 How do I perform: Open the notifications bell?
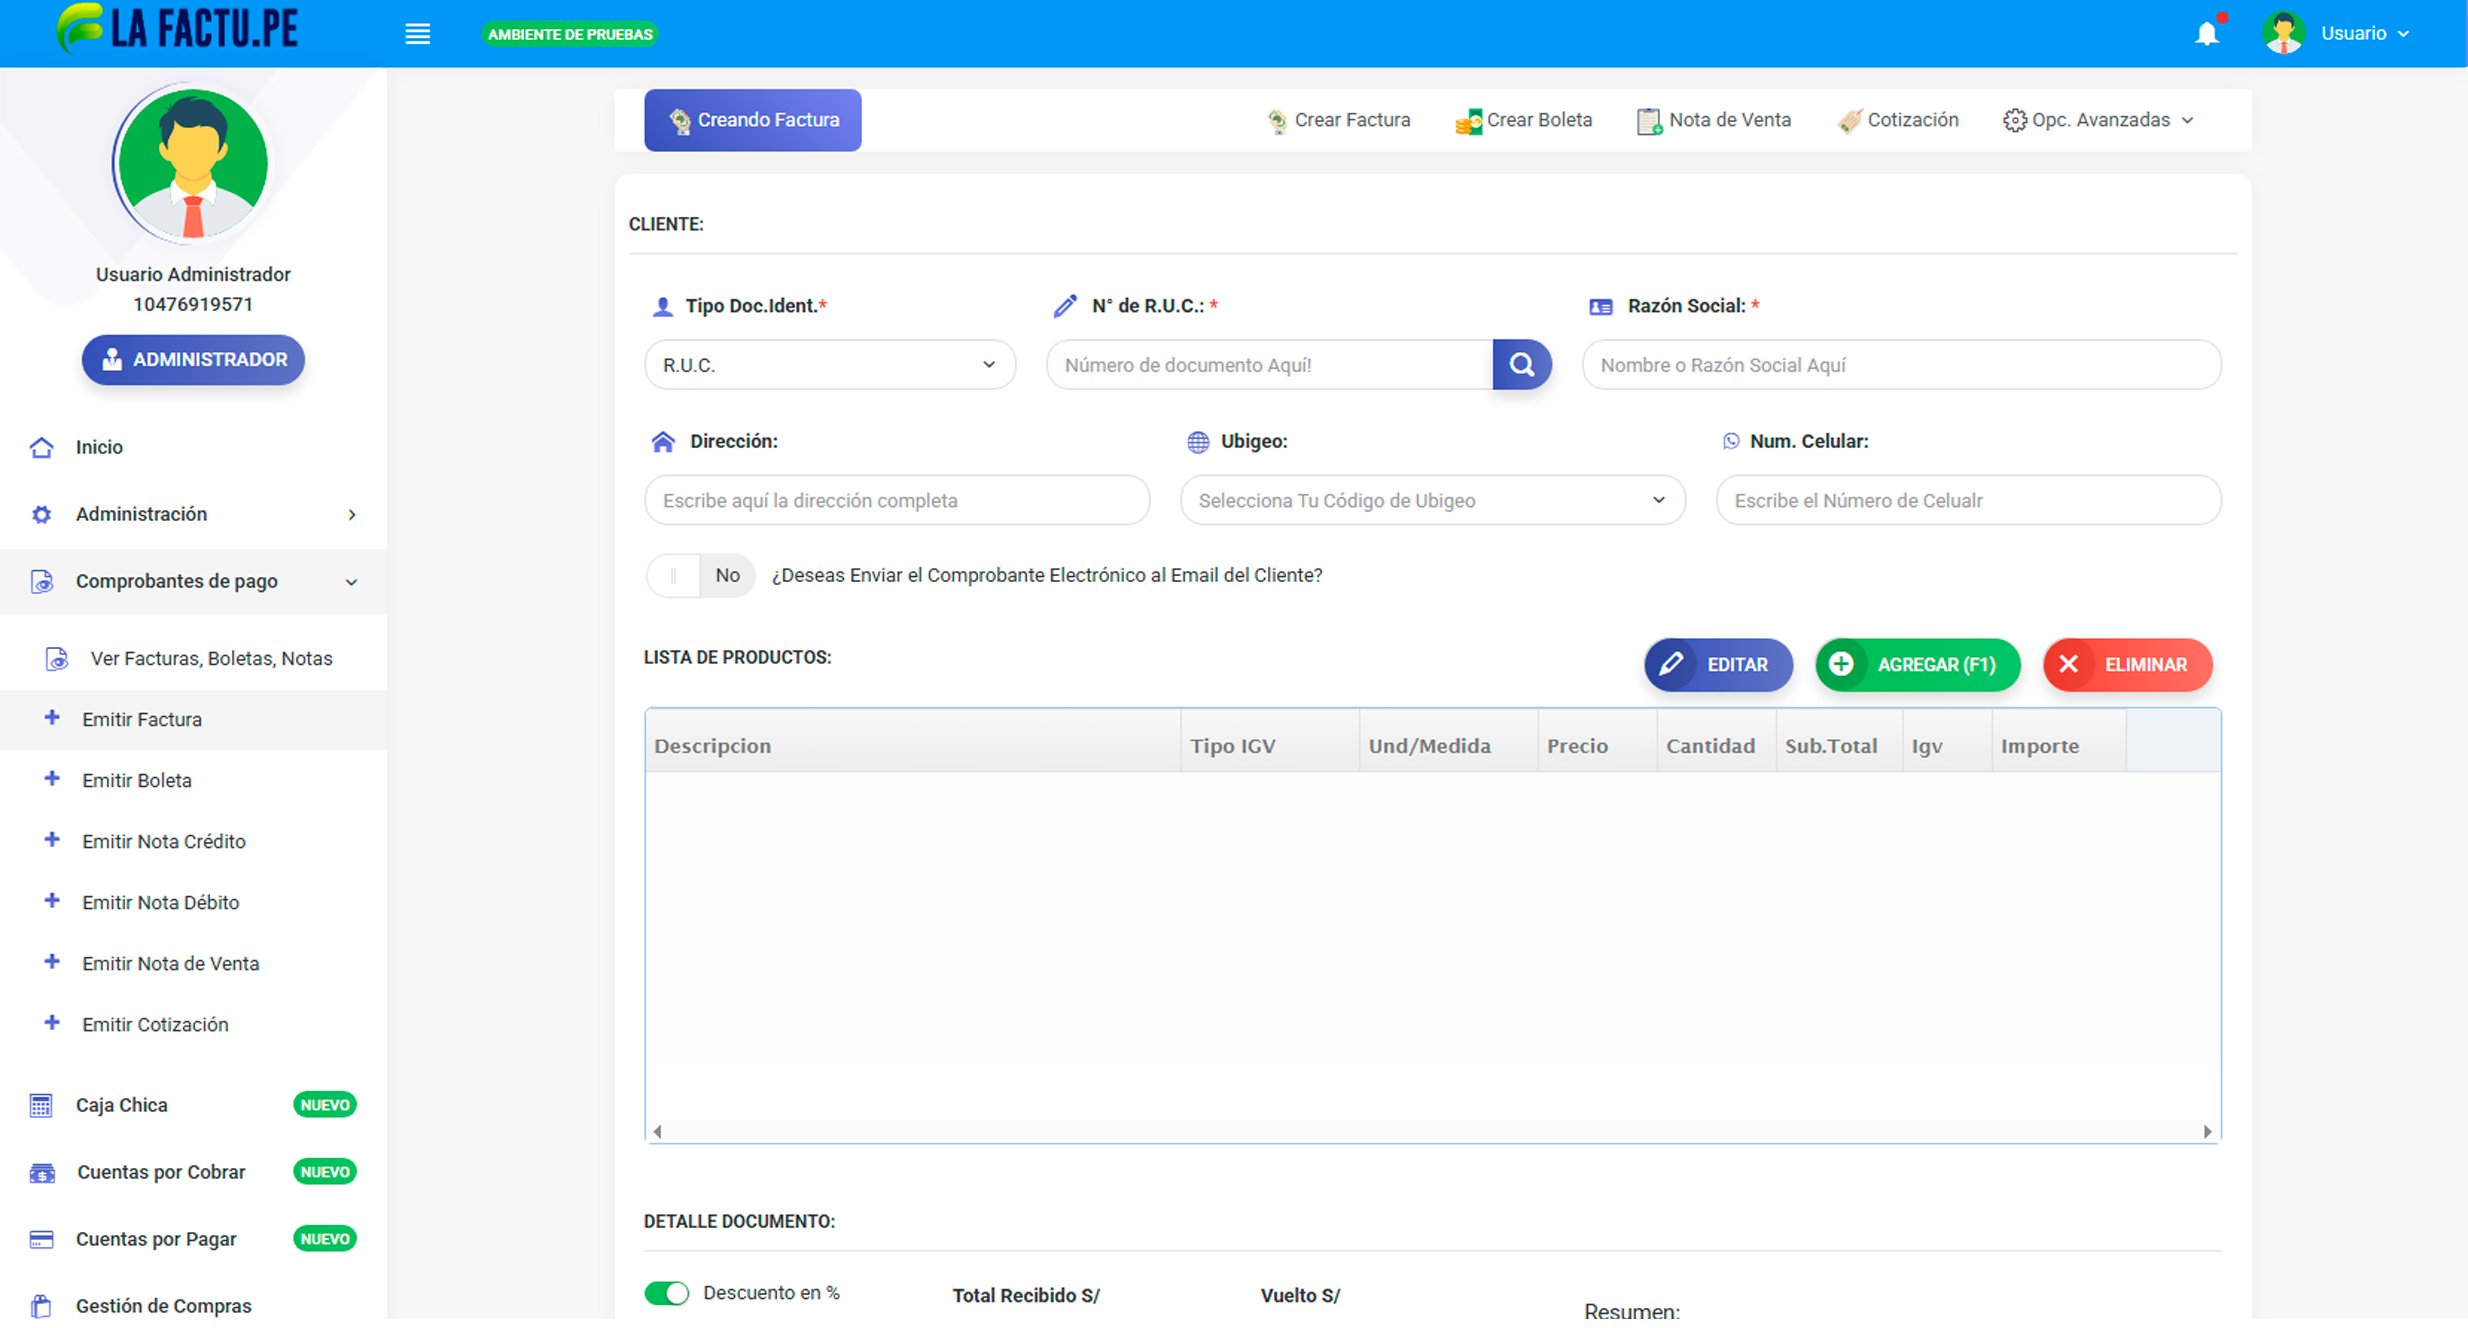point(2207,33)
